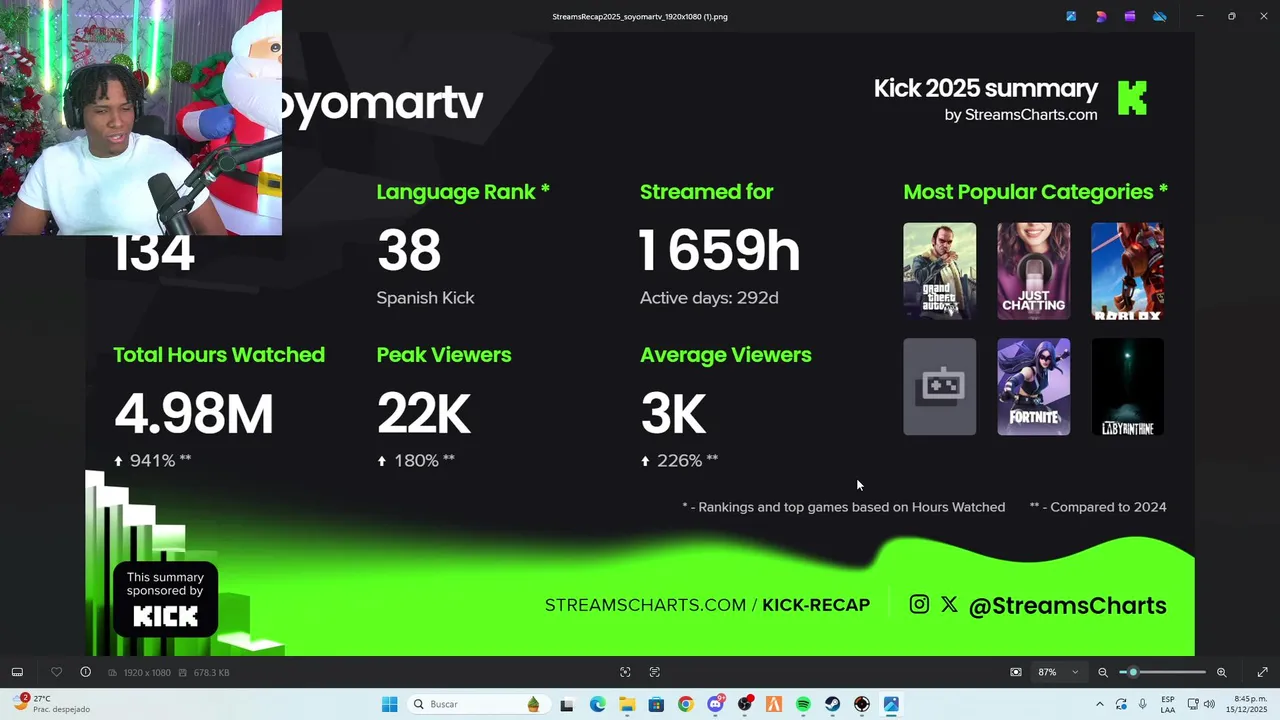The width and height of the screenshot is (1280, 720).
Task: Switch to OBS Studio with red dot badge
Action: pos(745,704)
